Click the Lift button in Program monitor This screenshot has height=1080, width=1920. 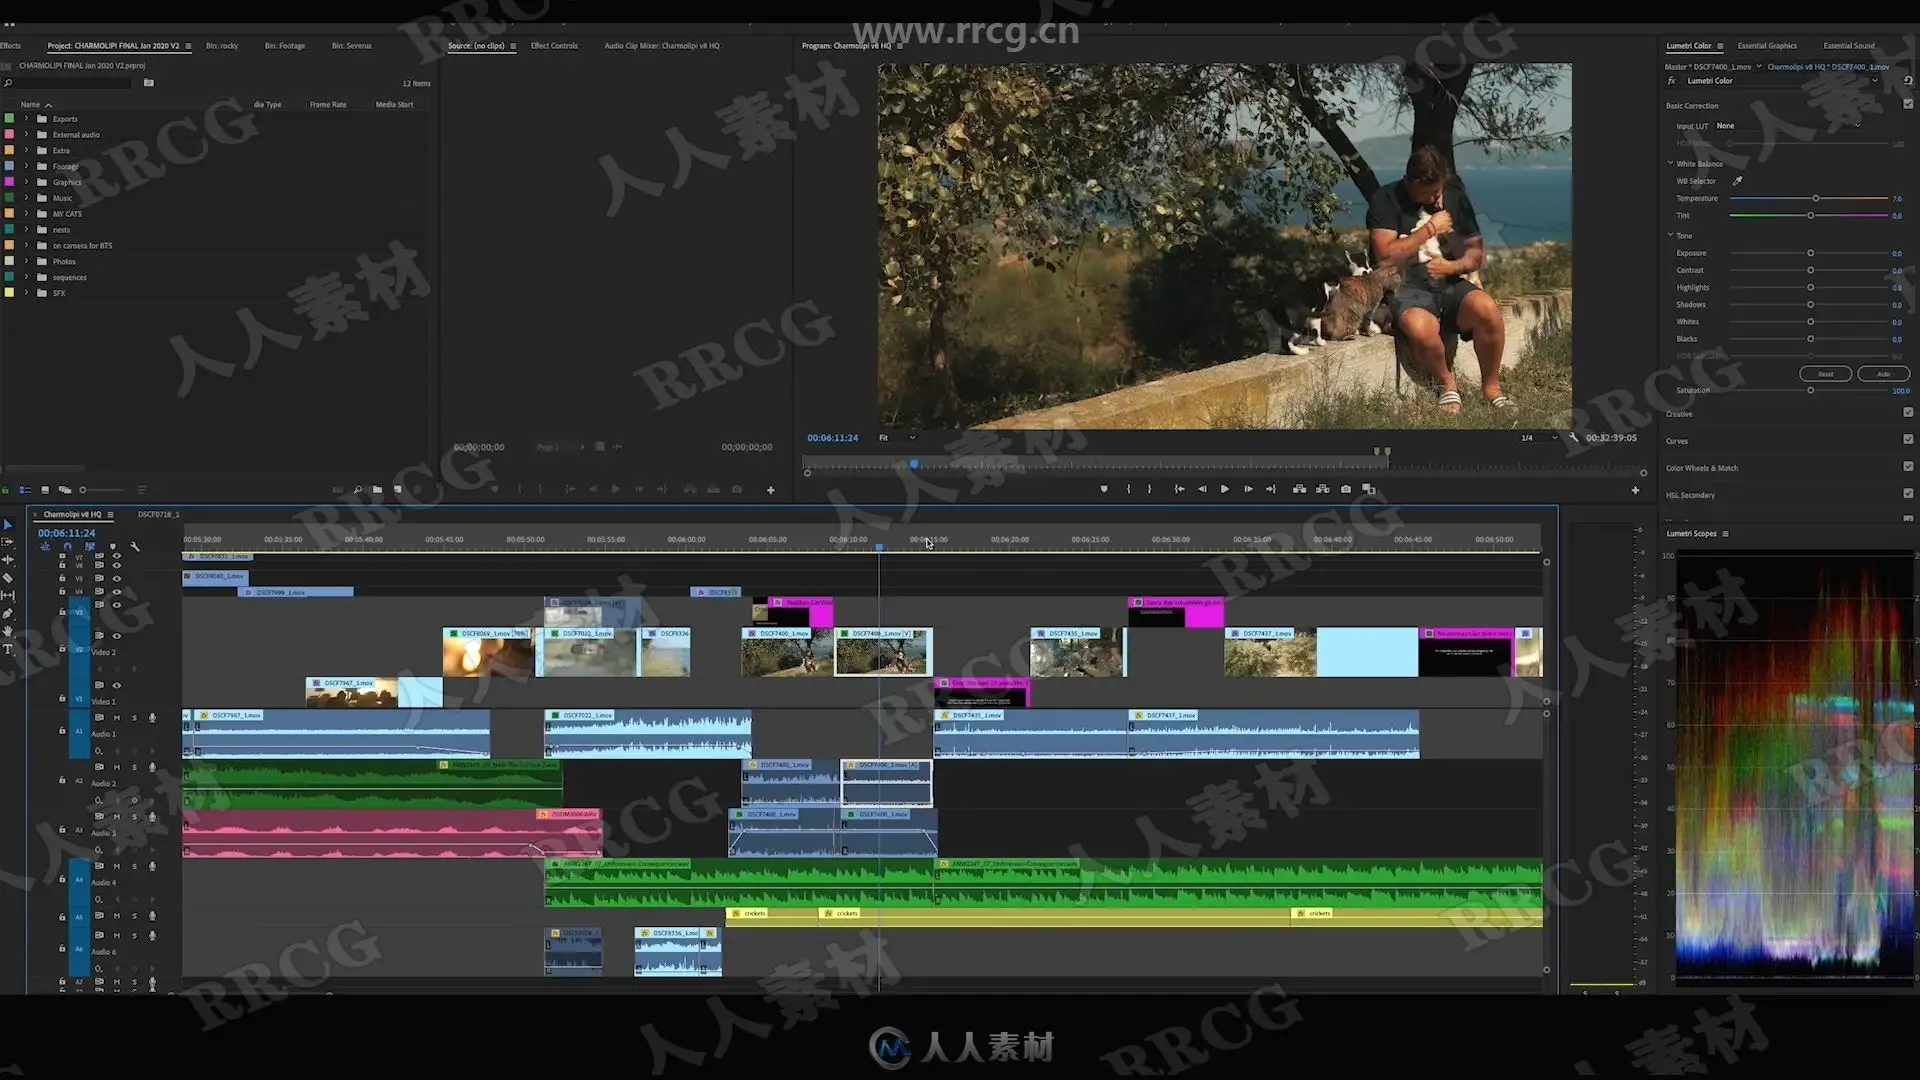tap(1299, 489)
